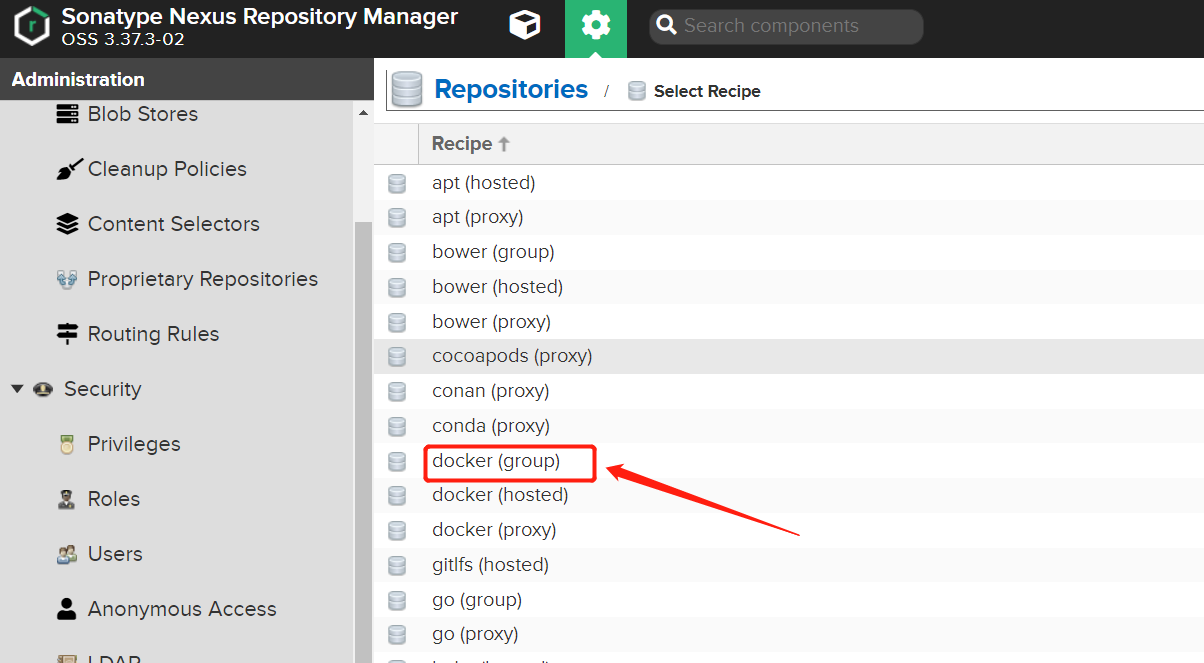
Task: Click the Content Selectors layers icon
Action: click(x=67, y=224)
